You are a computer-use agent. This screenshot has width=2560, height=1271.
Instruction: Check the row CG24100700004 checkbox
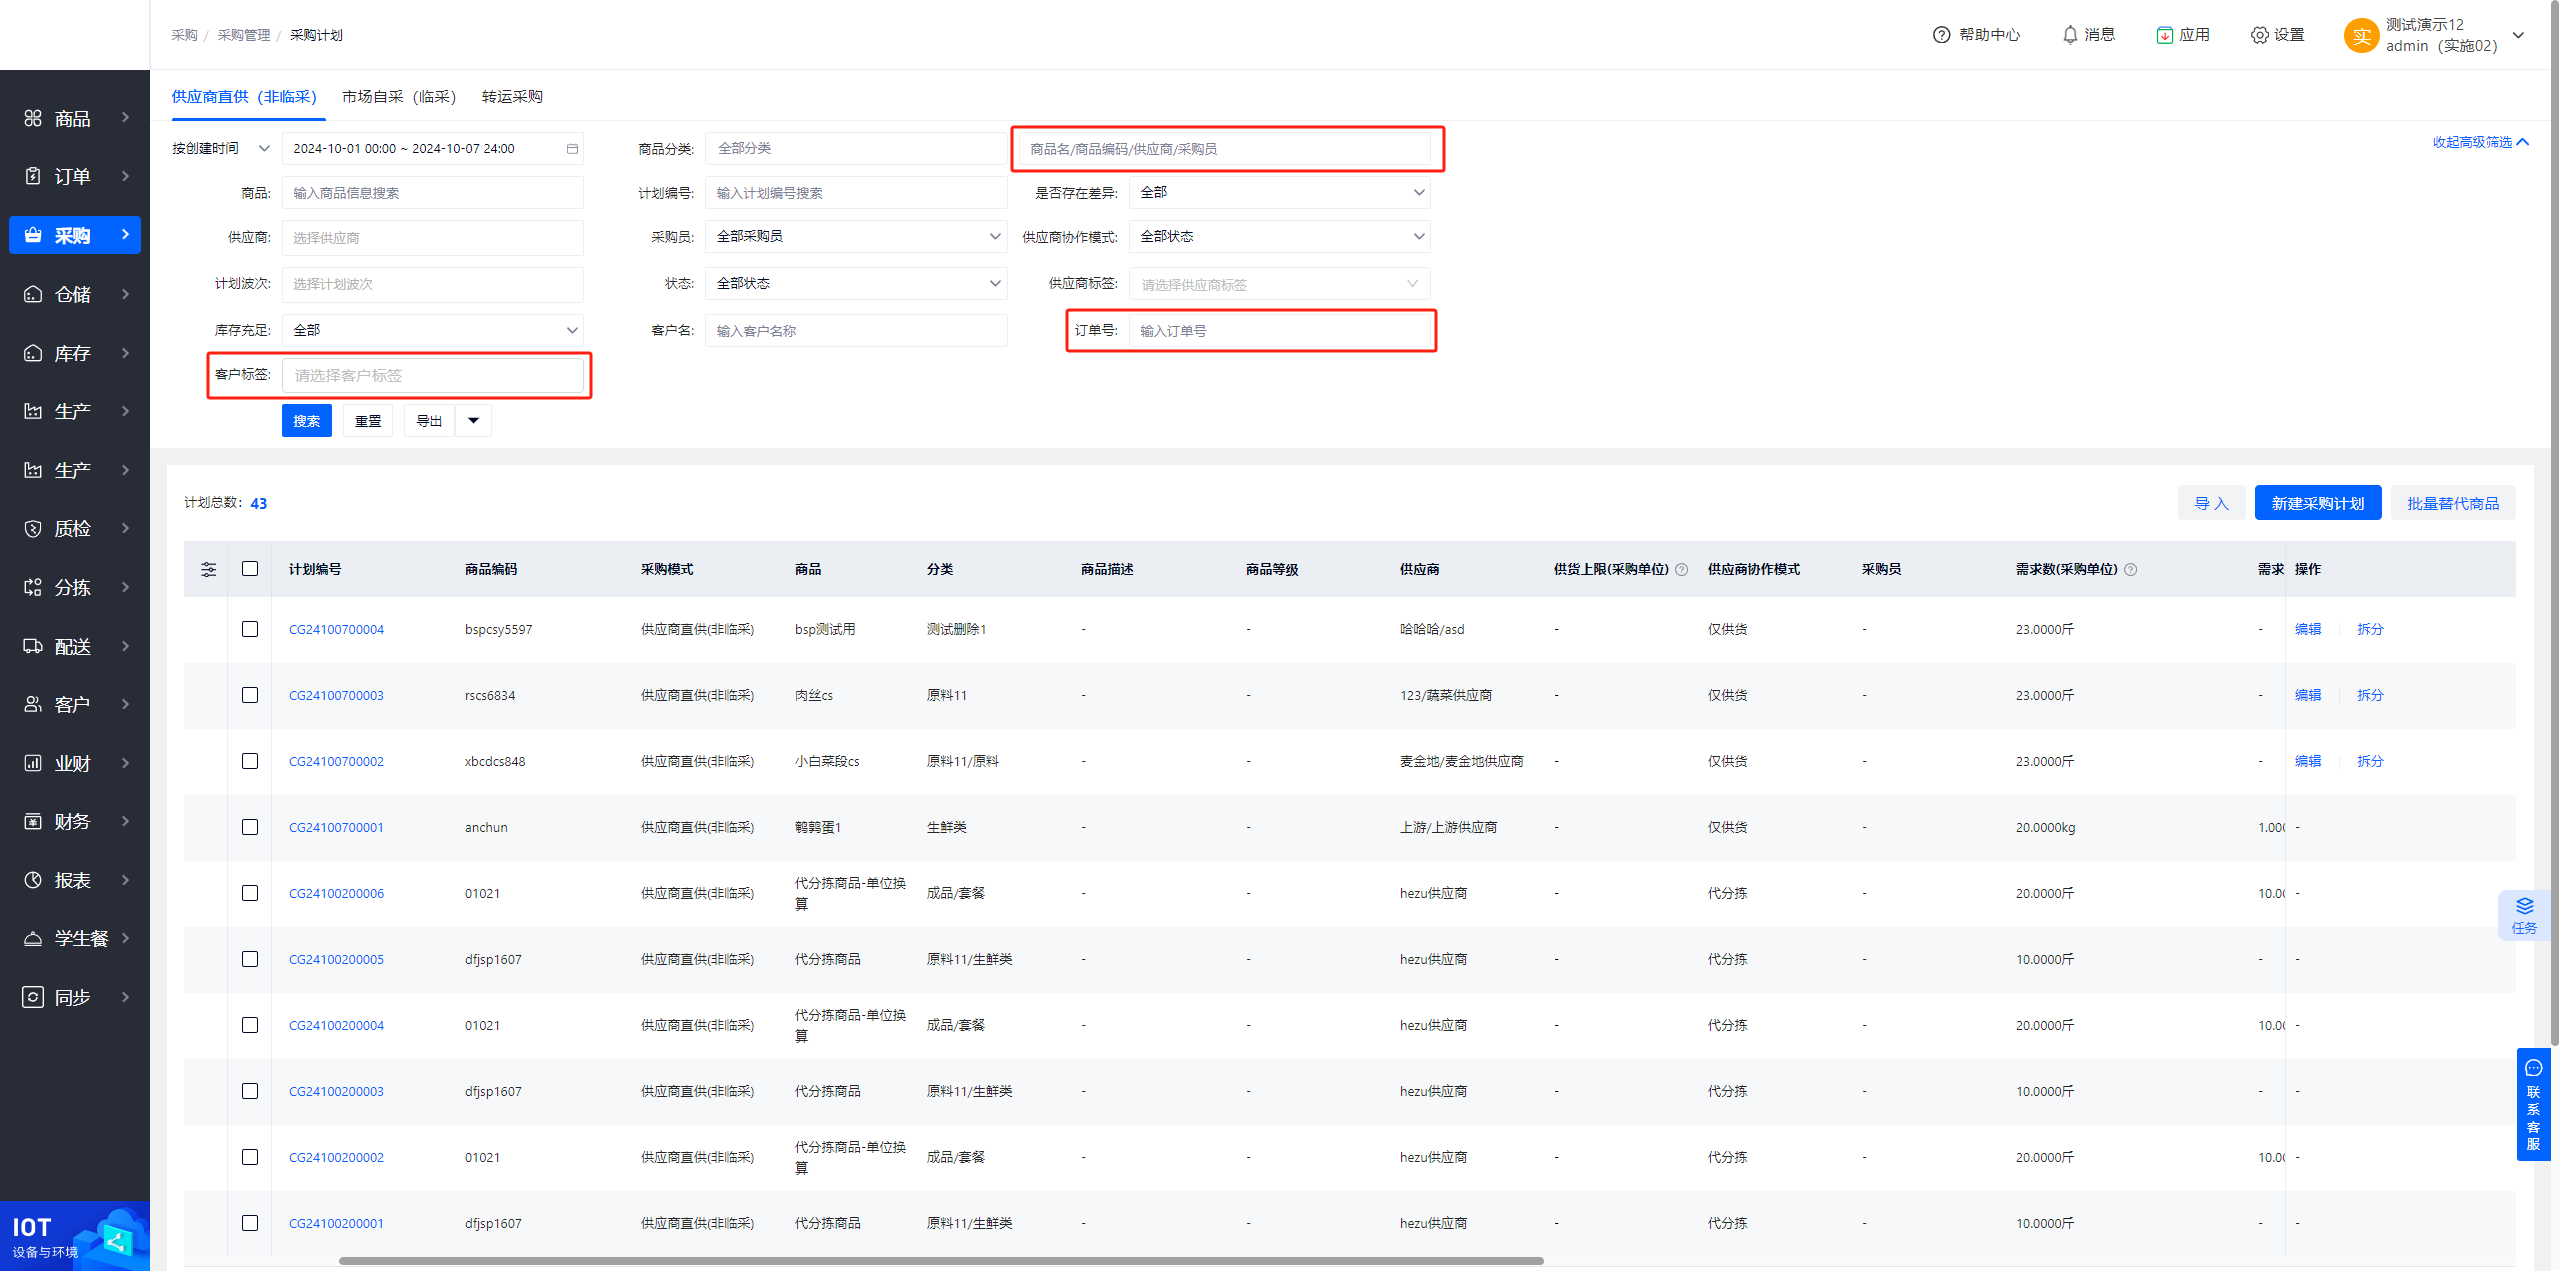[250, 629]
